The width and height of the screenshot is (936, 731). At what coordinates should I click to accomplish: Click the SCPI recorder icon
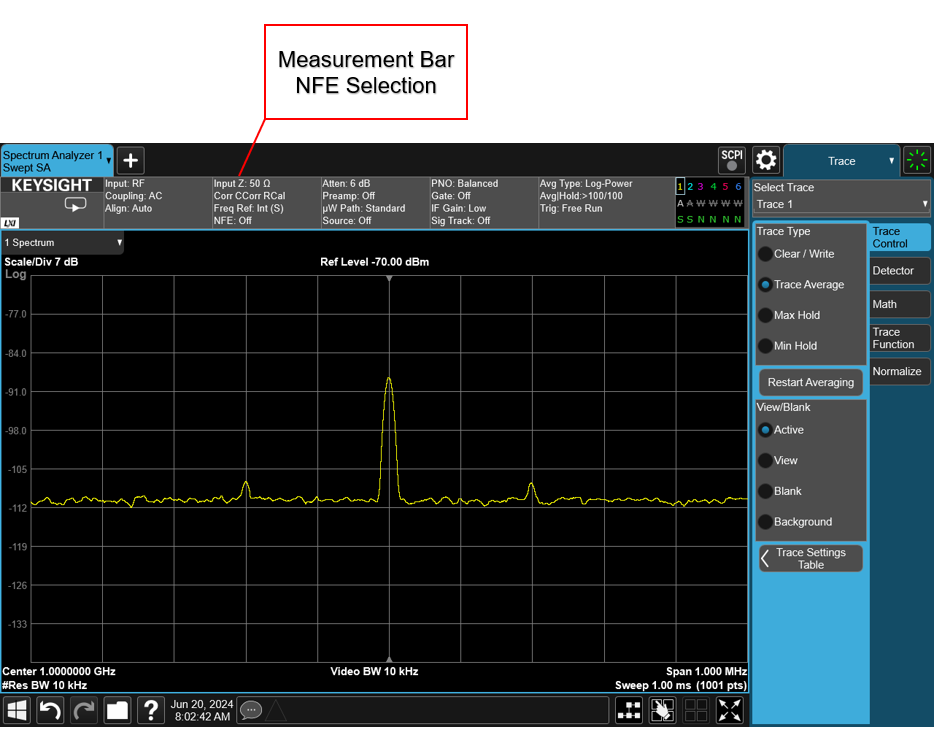731,160
